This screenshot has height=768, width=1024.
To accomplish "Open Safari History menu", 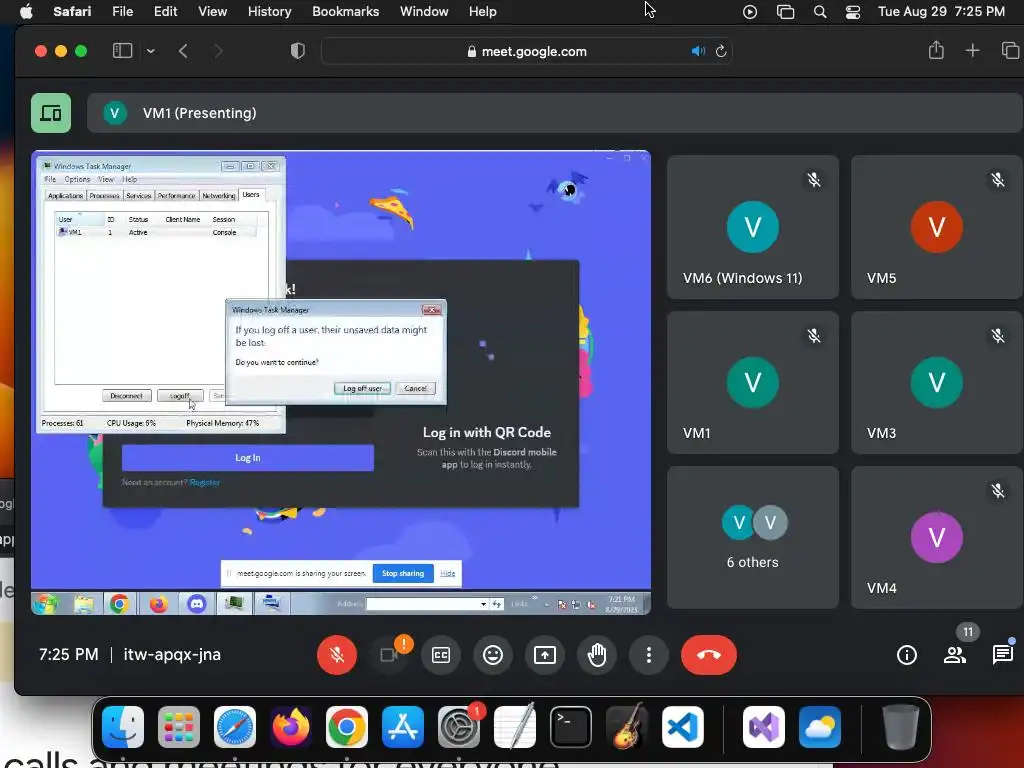I will tap(269, 11).
